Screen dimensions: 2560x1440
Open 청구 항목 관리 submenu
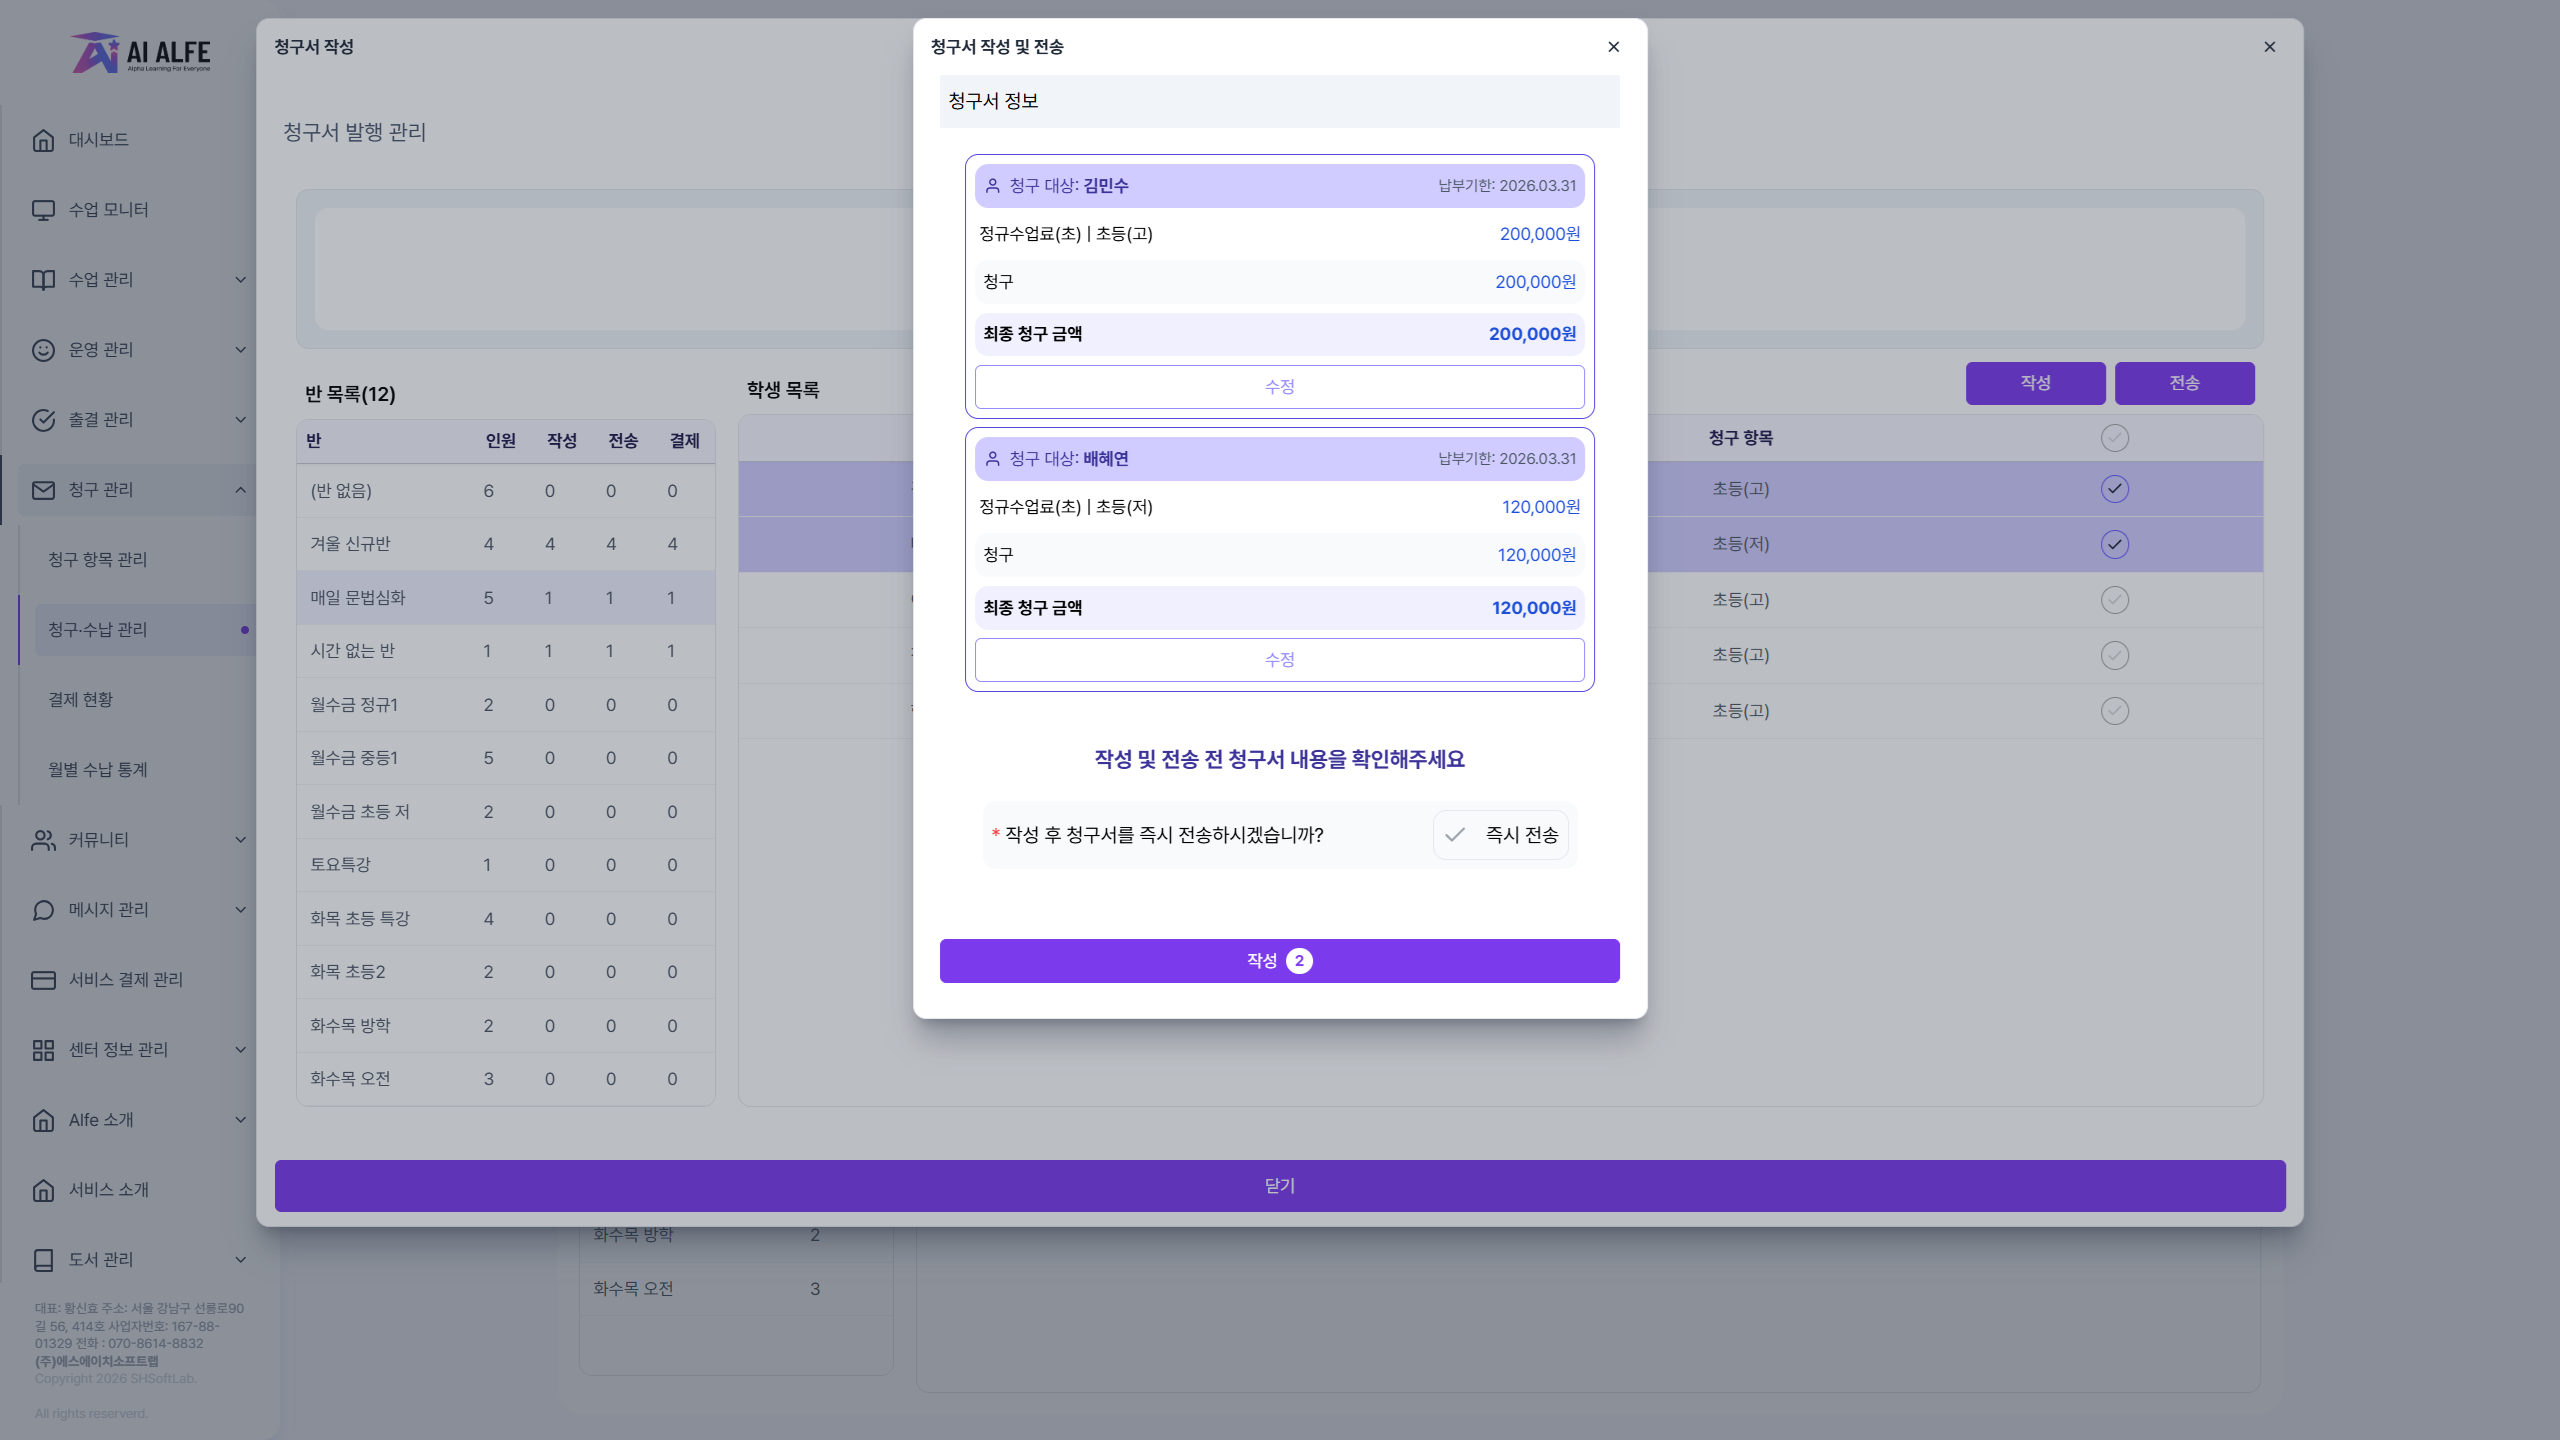pos(98,560)
